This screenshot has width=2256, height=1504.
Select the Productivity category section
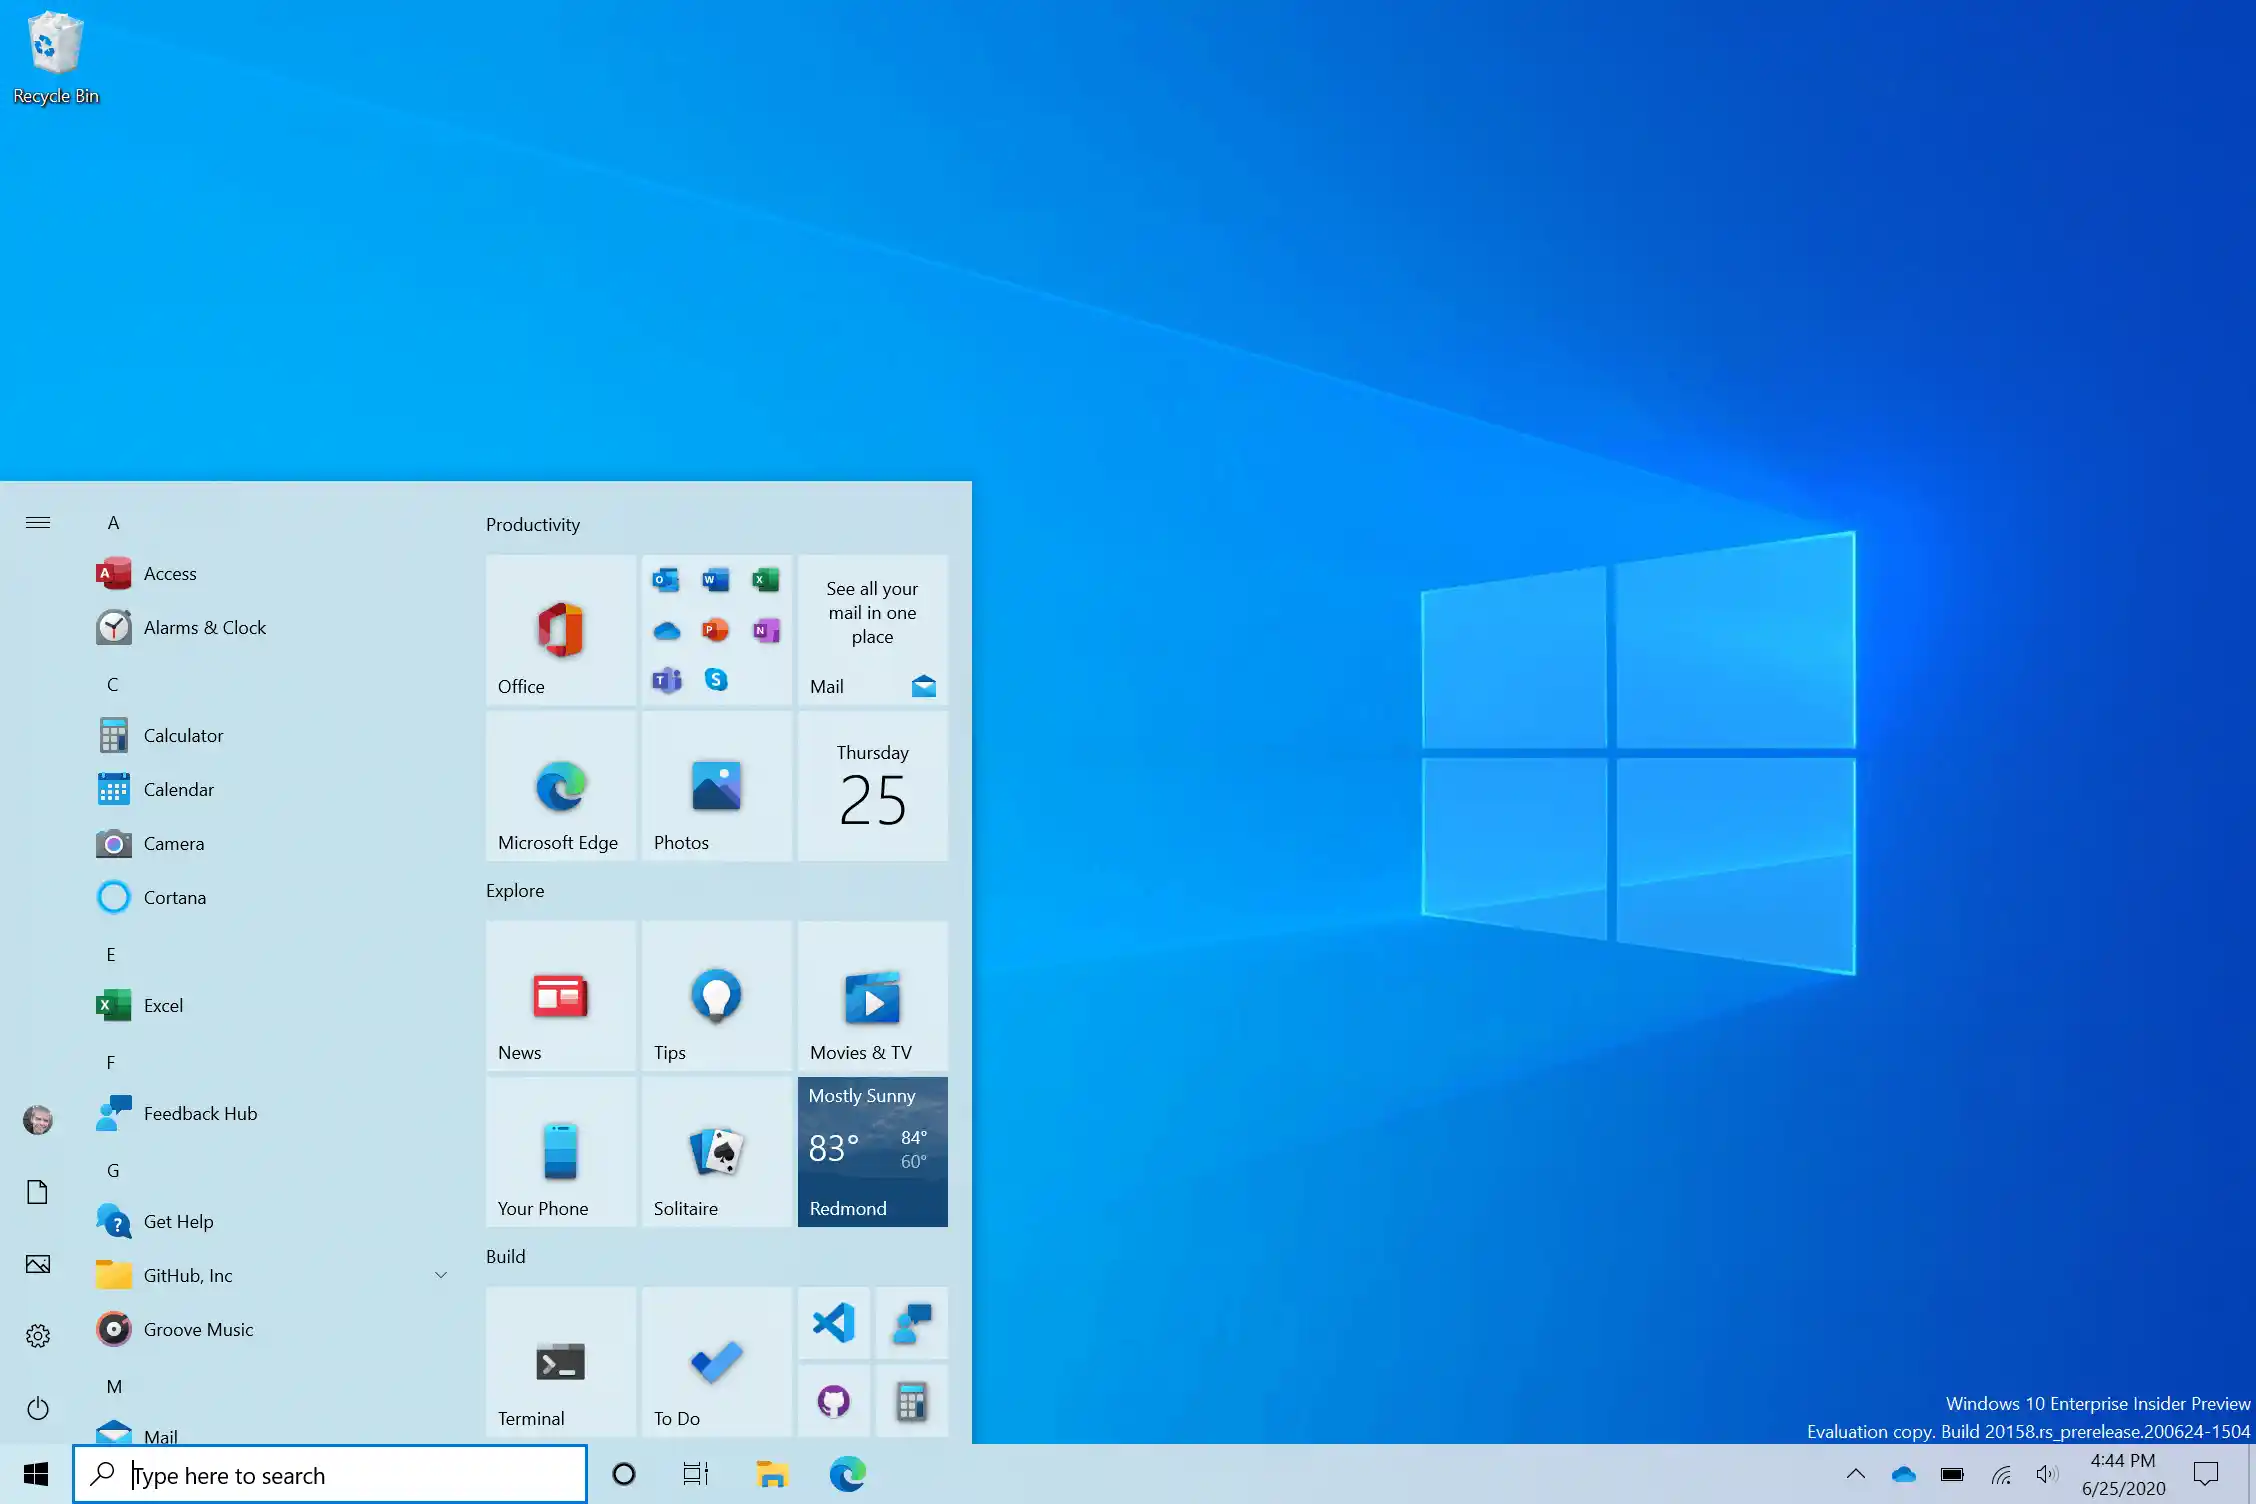coord(532,524)
